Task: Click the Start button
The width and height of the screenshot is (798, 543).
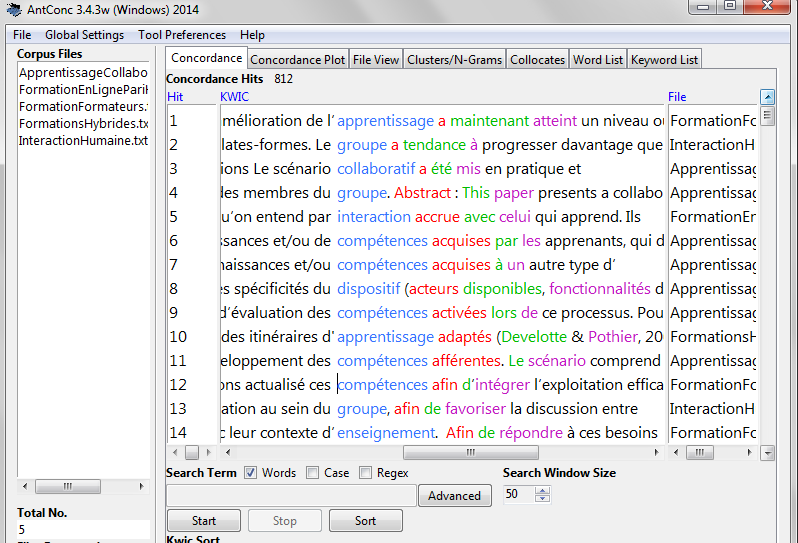Action: 204,521
